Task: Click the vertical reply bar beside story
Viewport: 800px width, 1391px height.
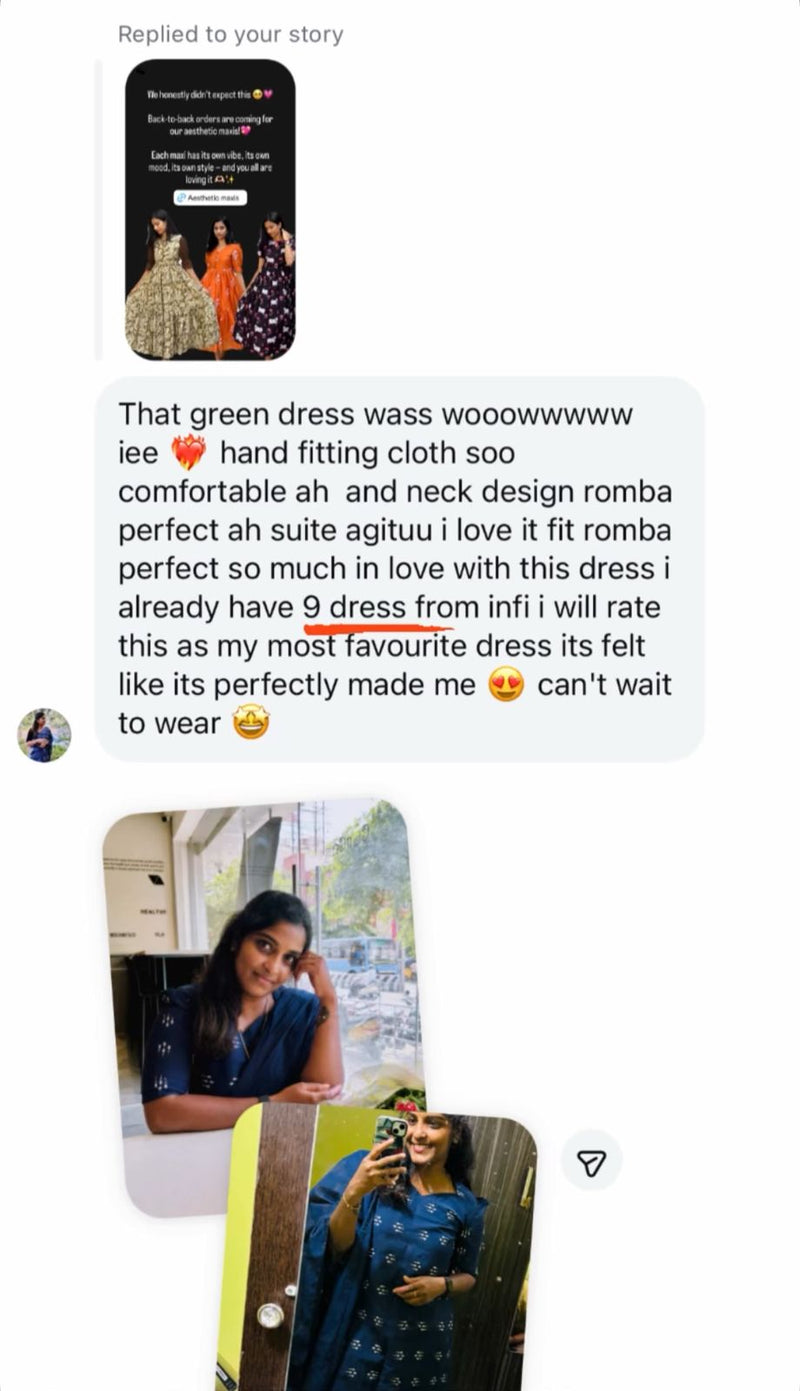Action: pos(98,209)
